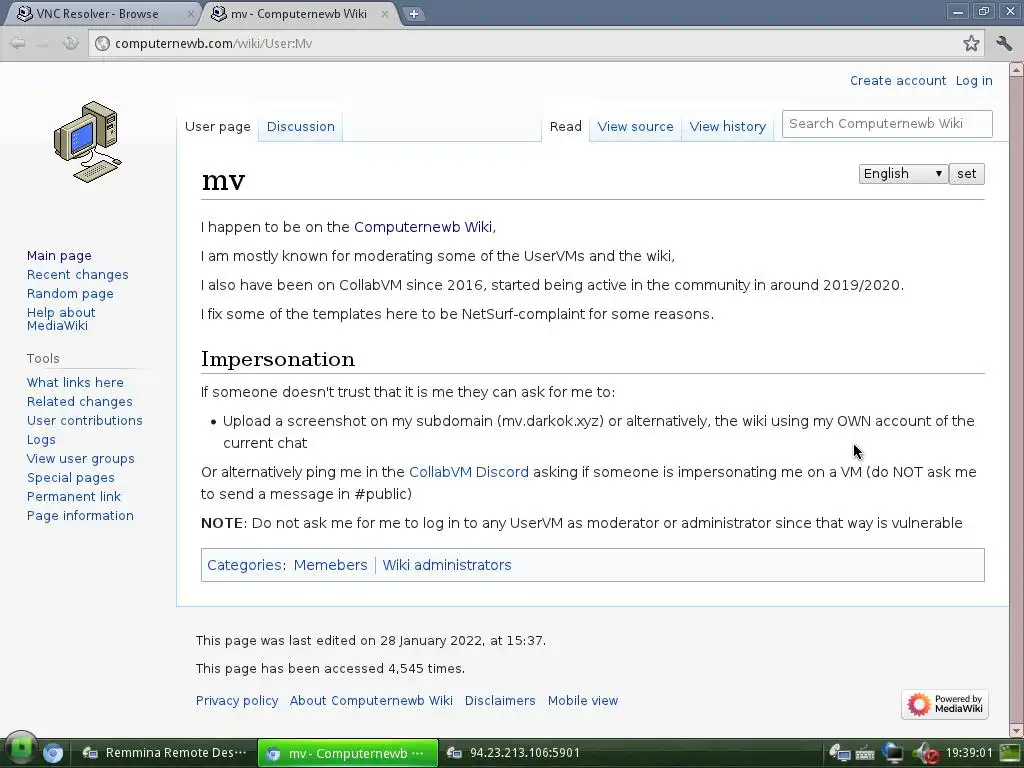Launch Chromium from the taskbar quick launcher
Screen dimensions: 1024x768
point(53,753)
